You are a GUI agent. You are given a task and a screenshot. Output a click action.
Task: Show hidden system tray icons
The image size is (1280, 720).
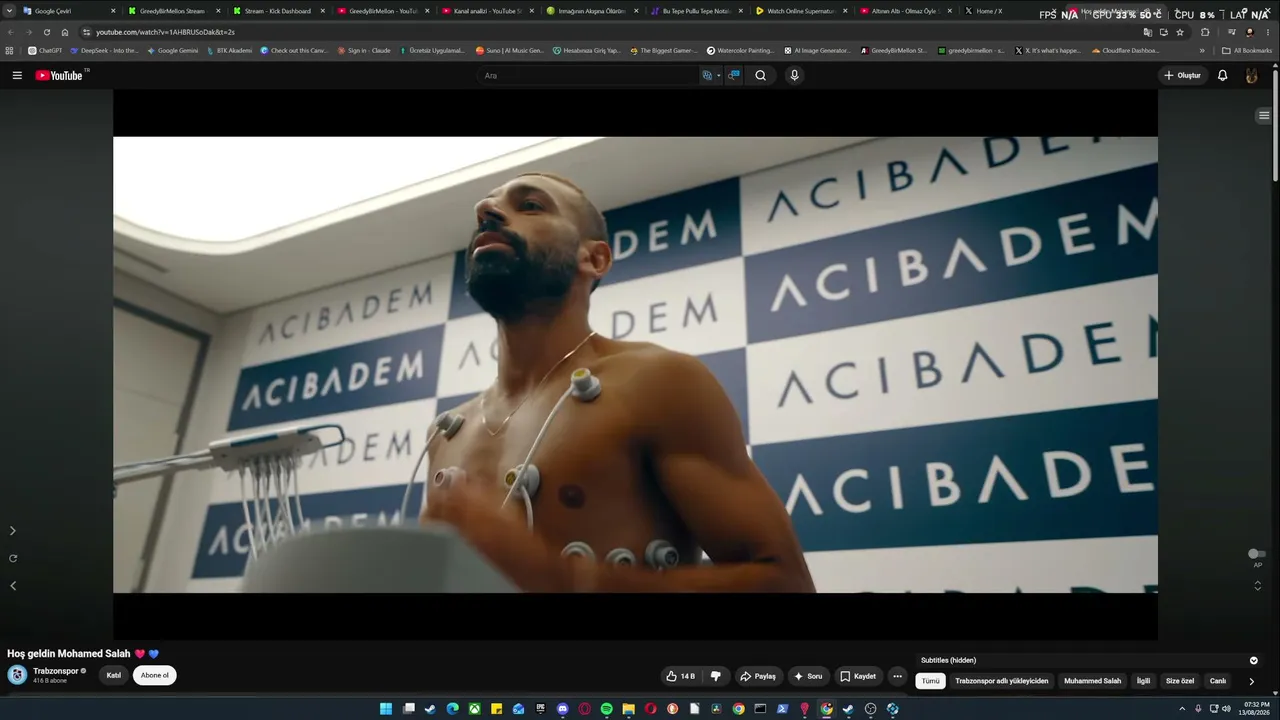1183,709
